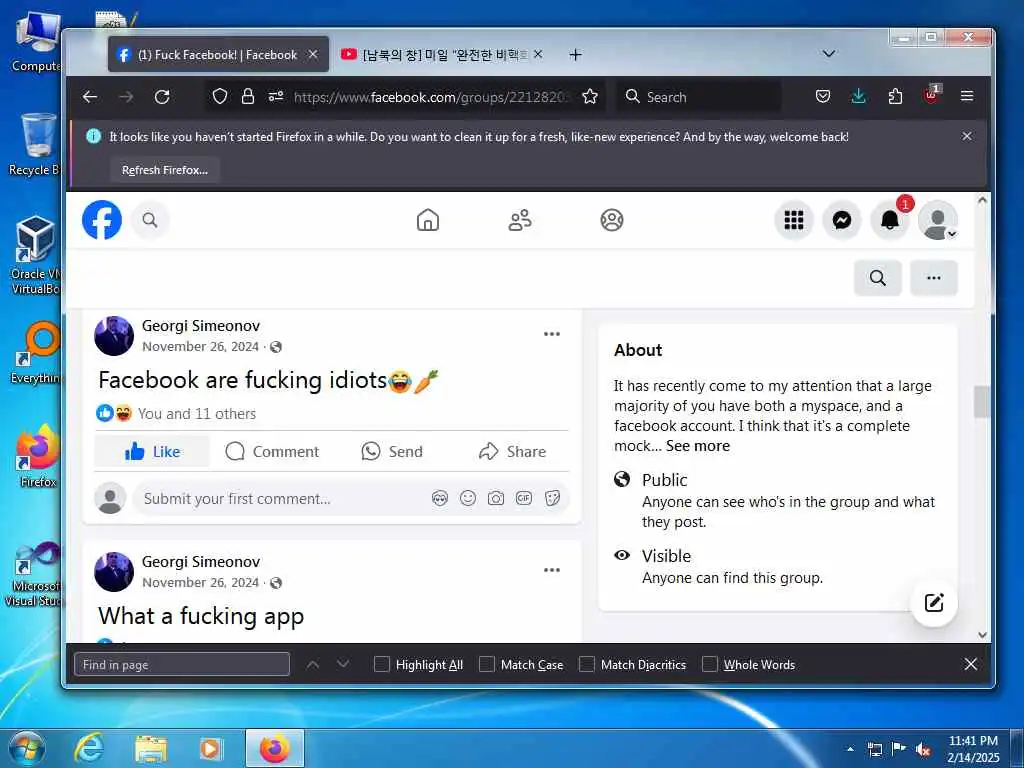Open emoji picker in comment box

pos(468,499)
